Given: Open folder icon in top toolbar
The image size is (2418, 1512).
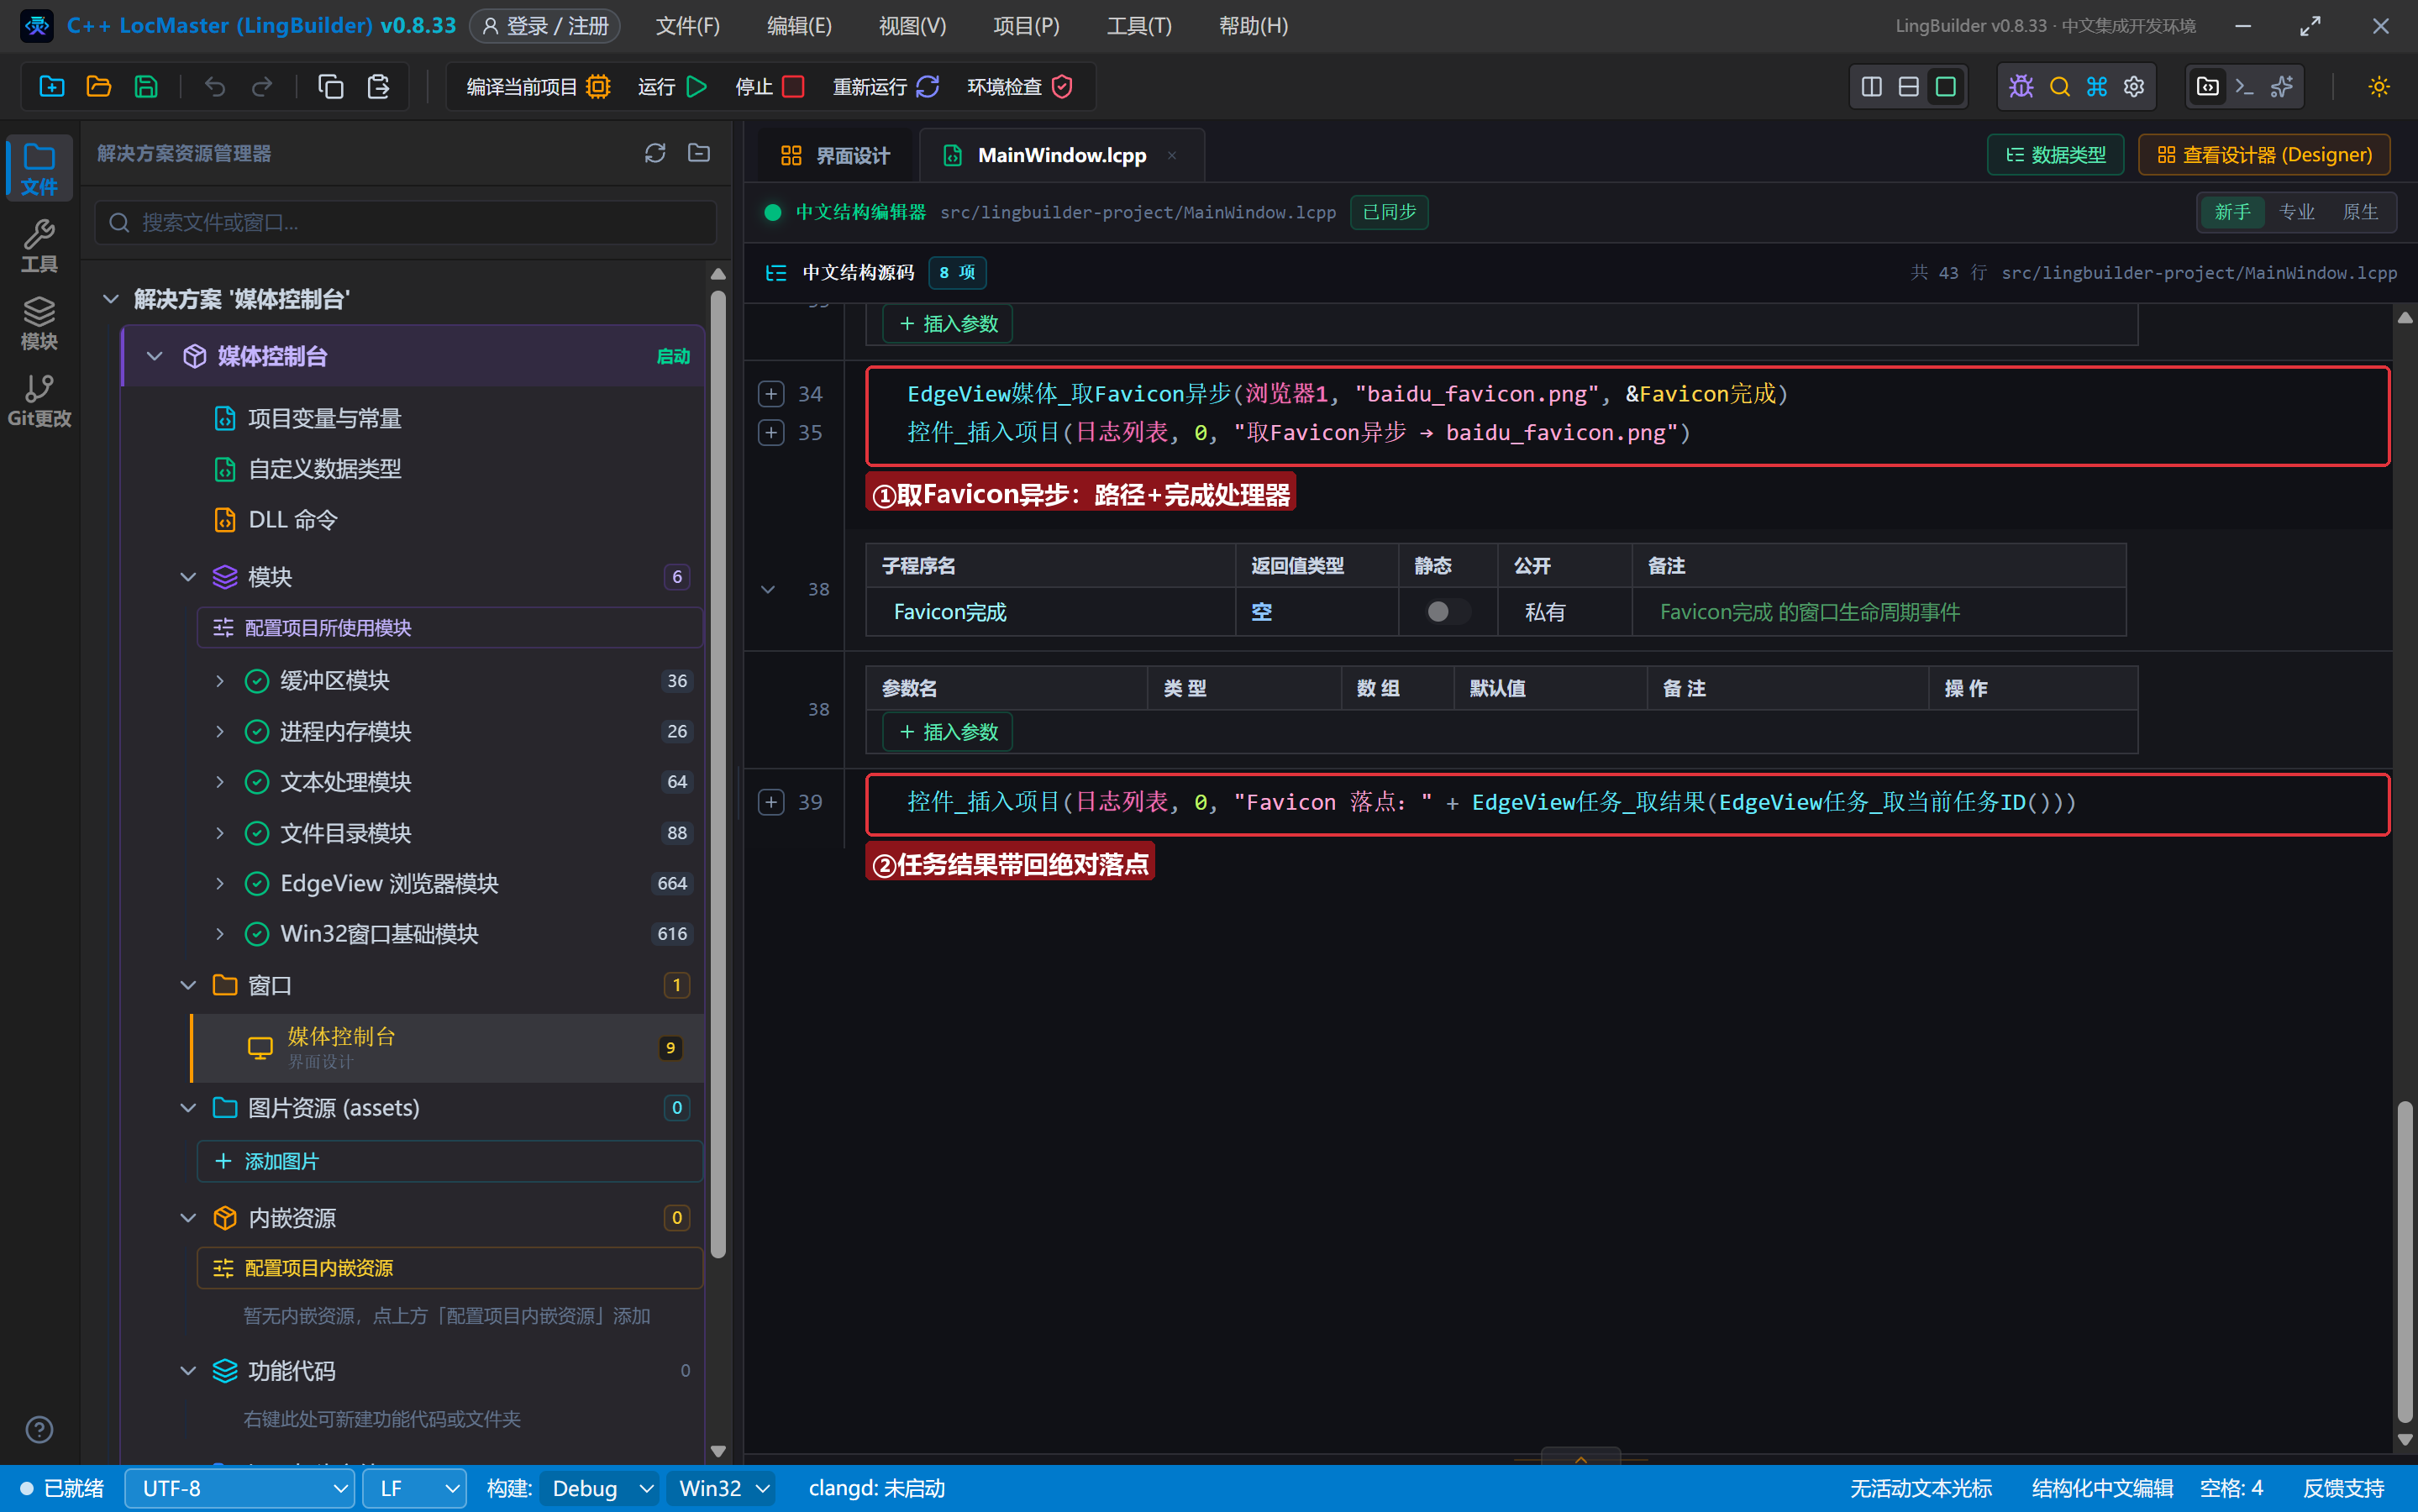Looking at the screenshot, I should [x=99, y=87].
